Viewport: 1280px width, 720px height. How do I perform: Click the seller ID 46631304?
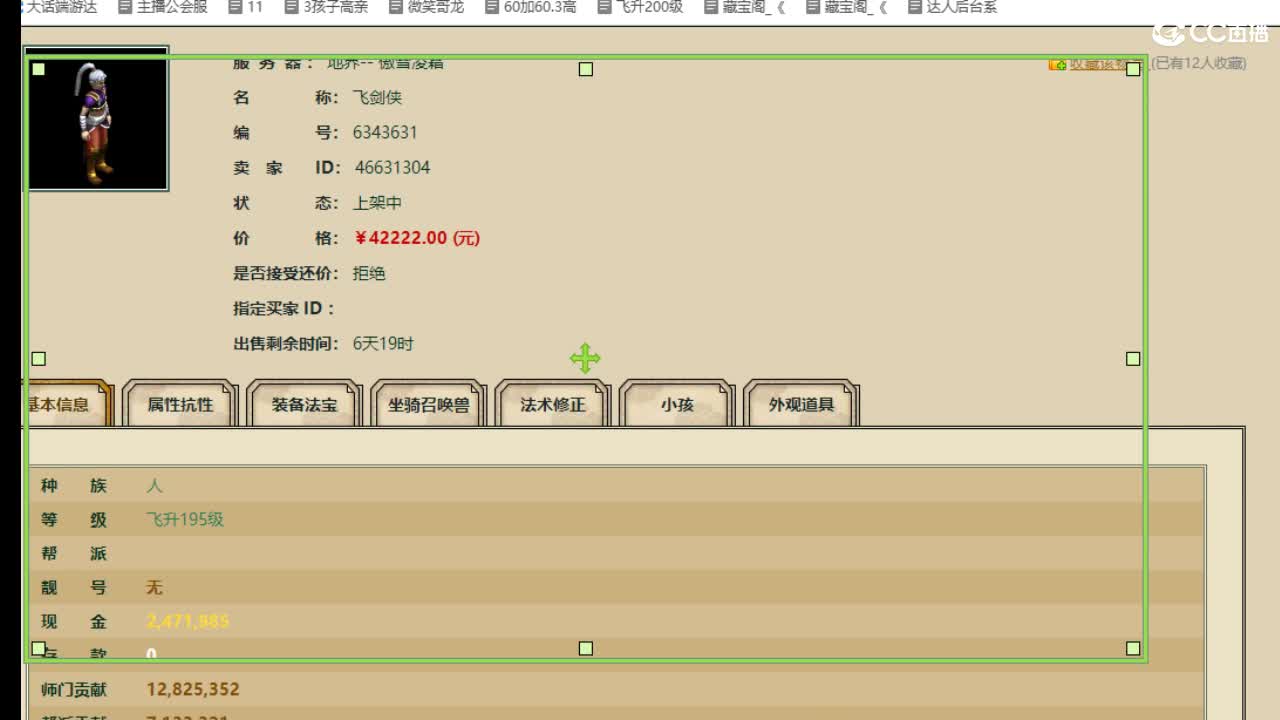[392, 168]
